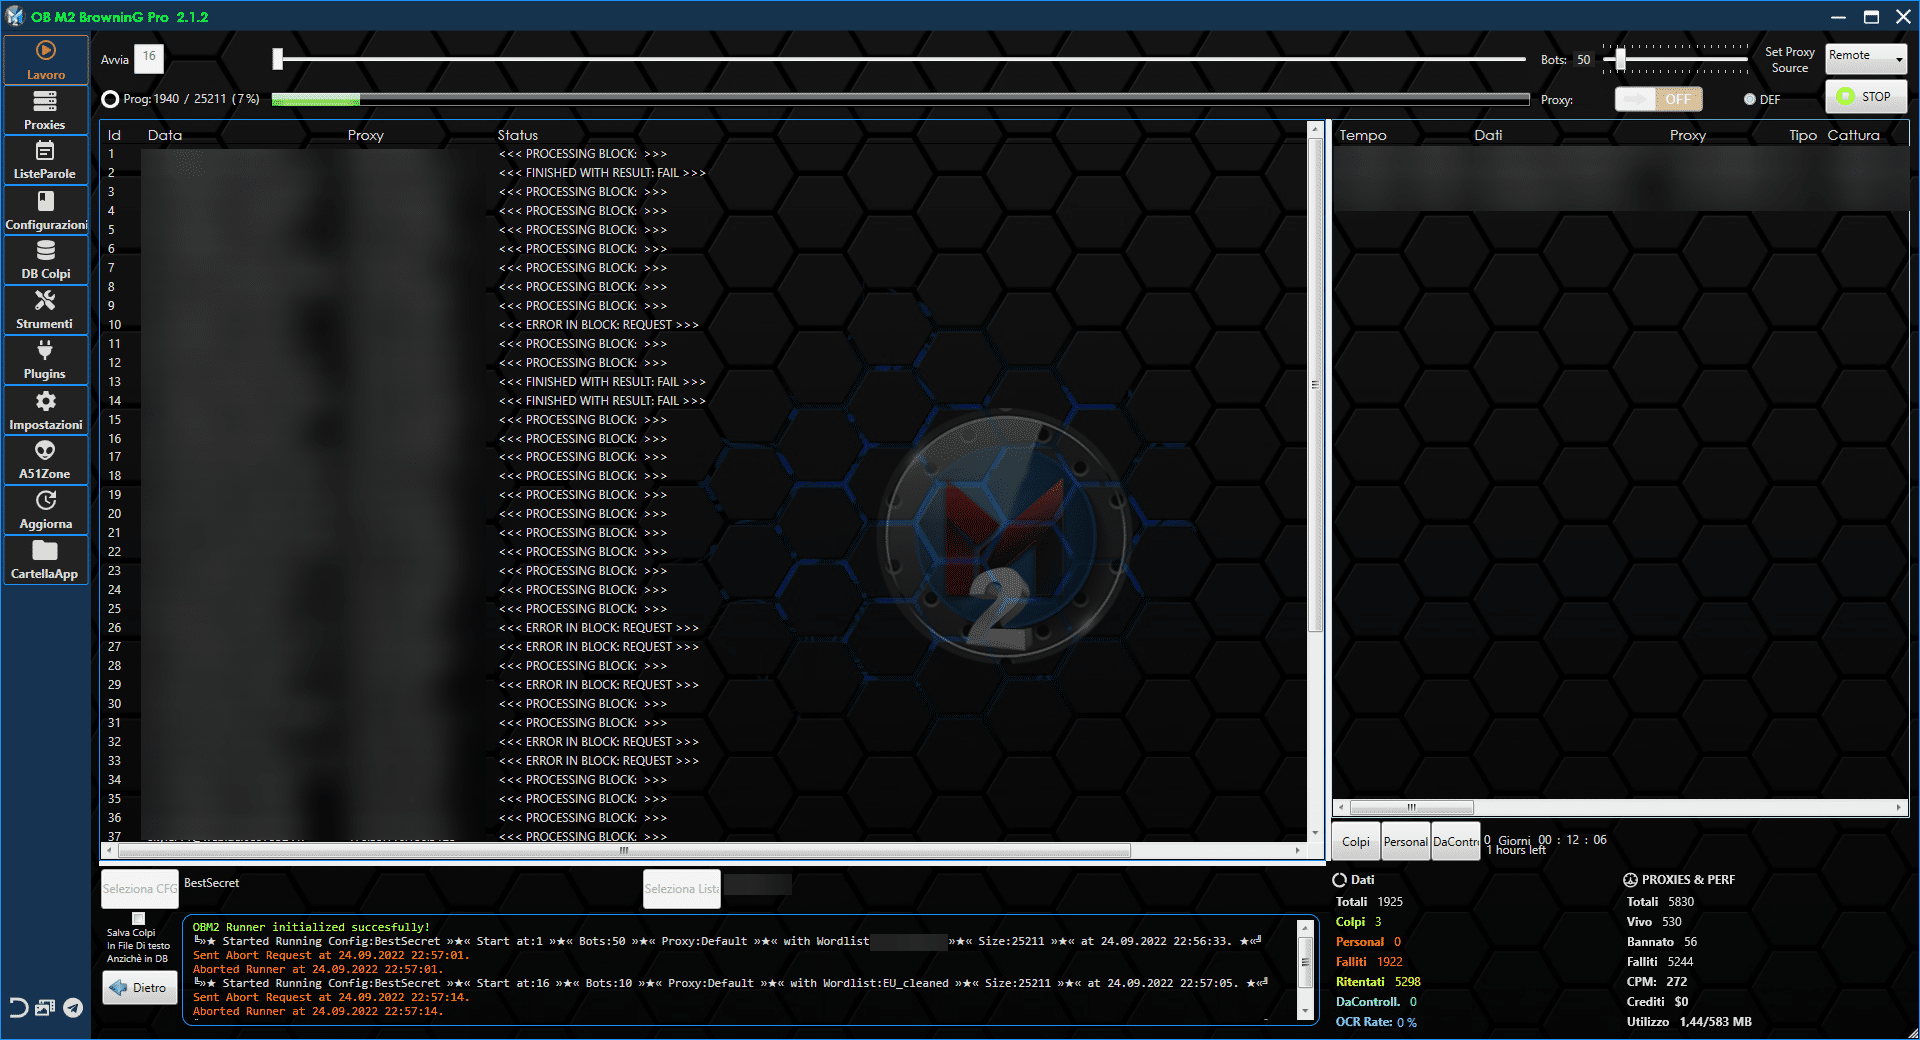Click the Bannato 56 proxy stat
This screenshot has width=1920, height=1040.
(x=1662, y=942)
